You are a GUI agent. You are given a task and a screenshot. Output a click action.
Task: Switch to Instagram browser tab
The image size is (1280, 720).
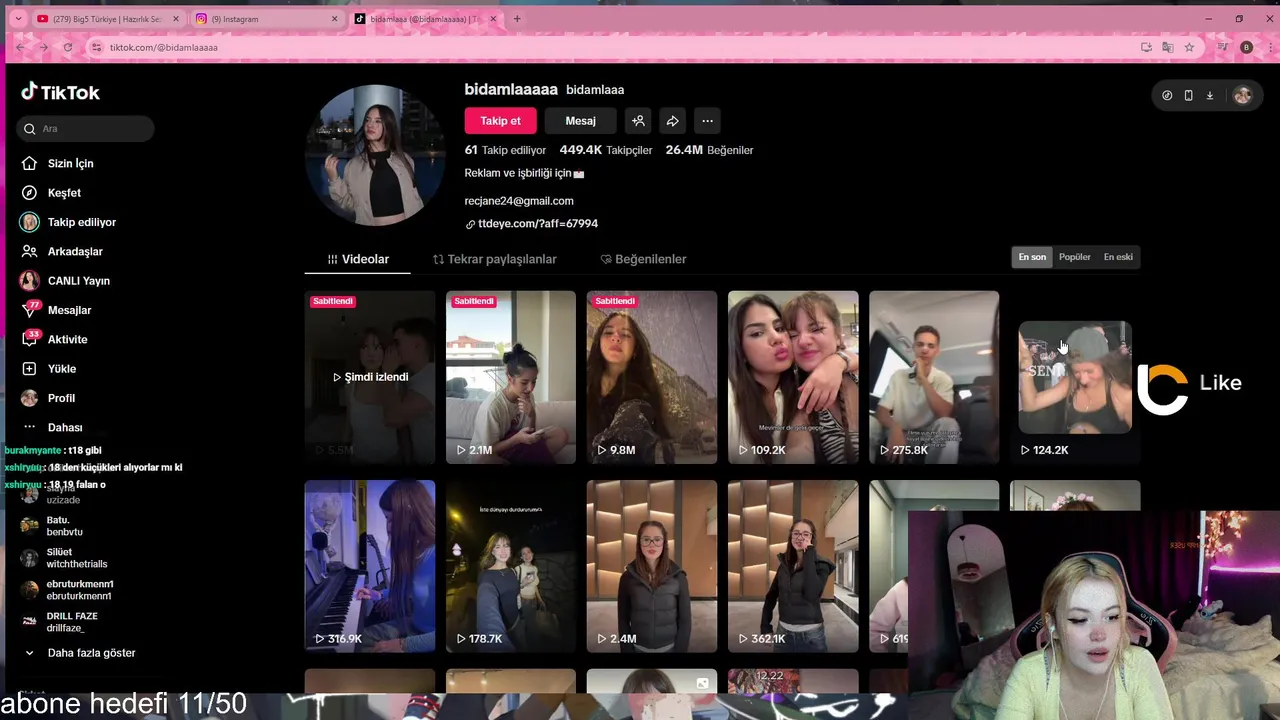pyautogui.click(x=268, y=19)
